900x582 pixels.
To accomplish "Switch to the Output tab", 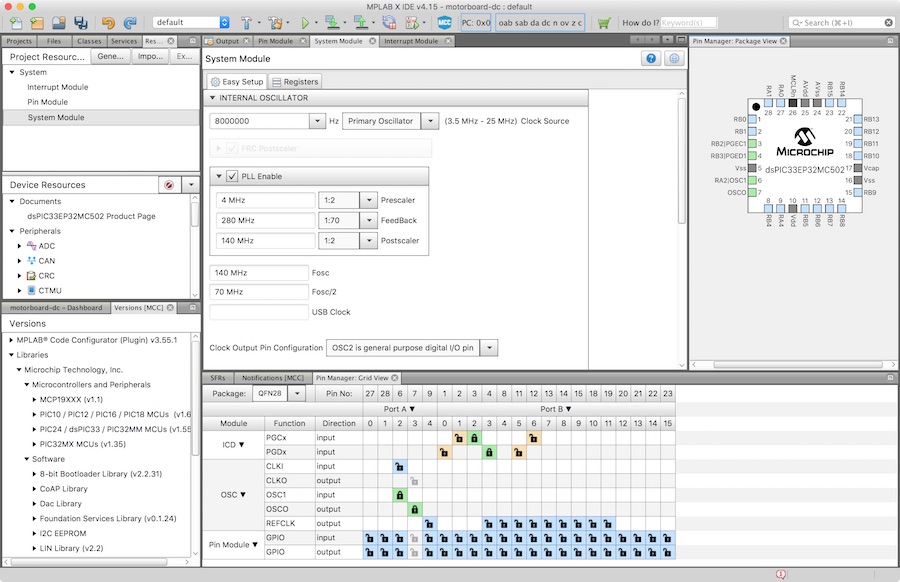I will (227, 41).
